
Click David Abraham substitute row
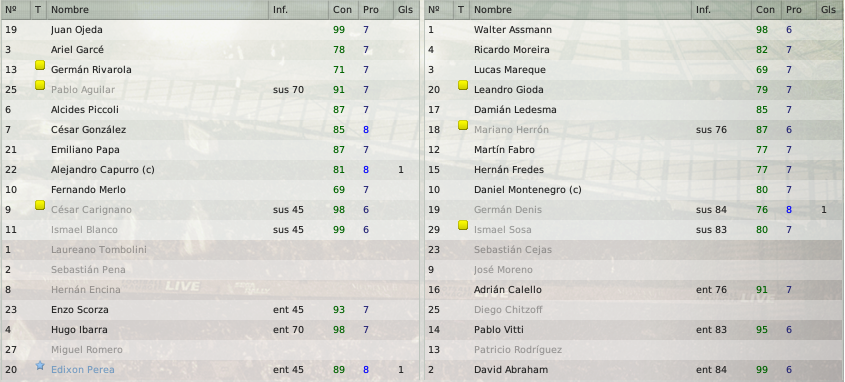coord(634,370)
